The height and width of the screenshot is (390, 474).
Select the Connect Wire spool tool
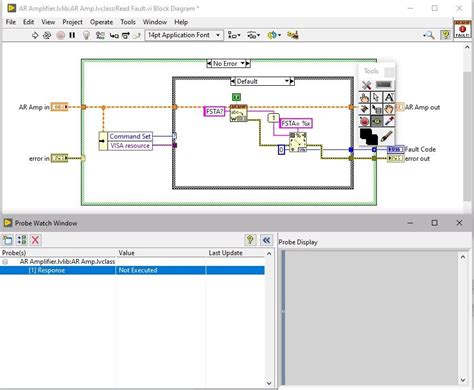364,109
